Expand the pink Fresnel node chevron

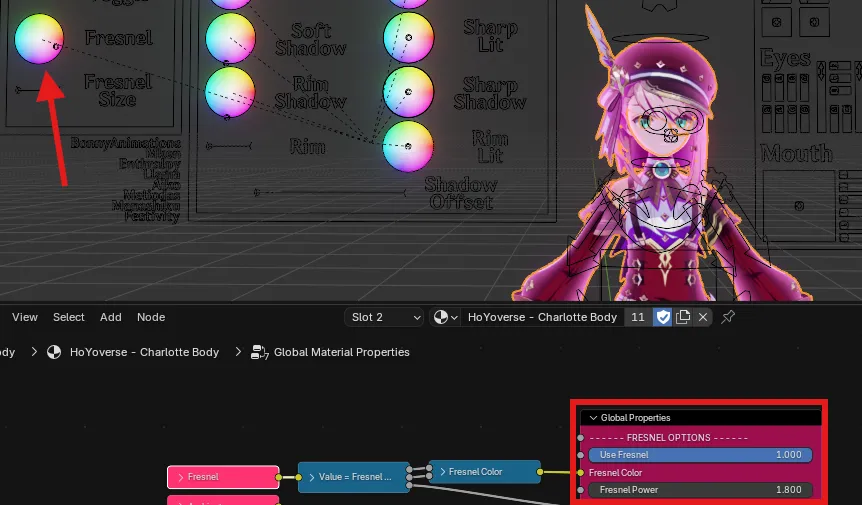point(180,477)
